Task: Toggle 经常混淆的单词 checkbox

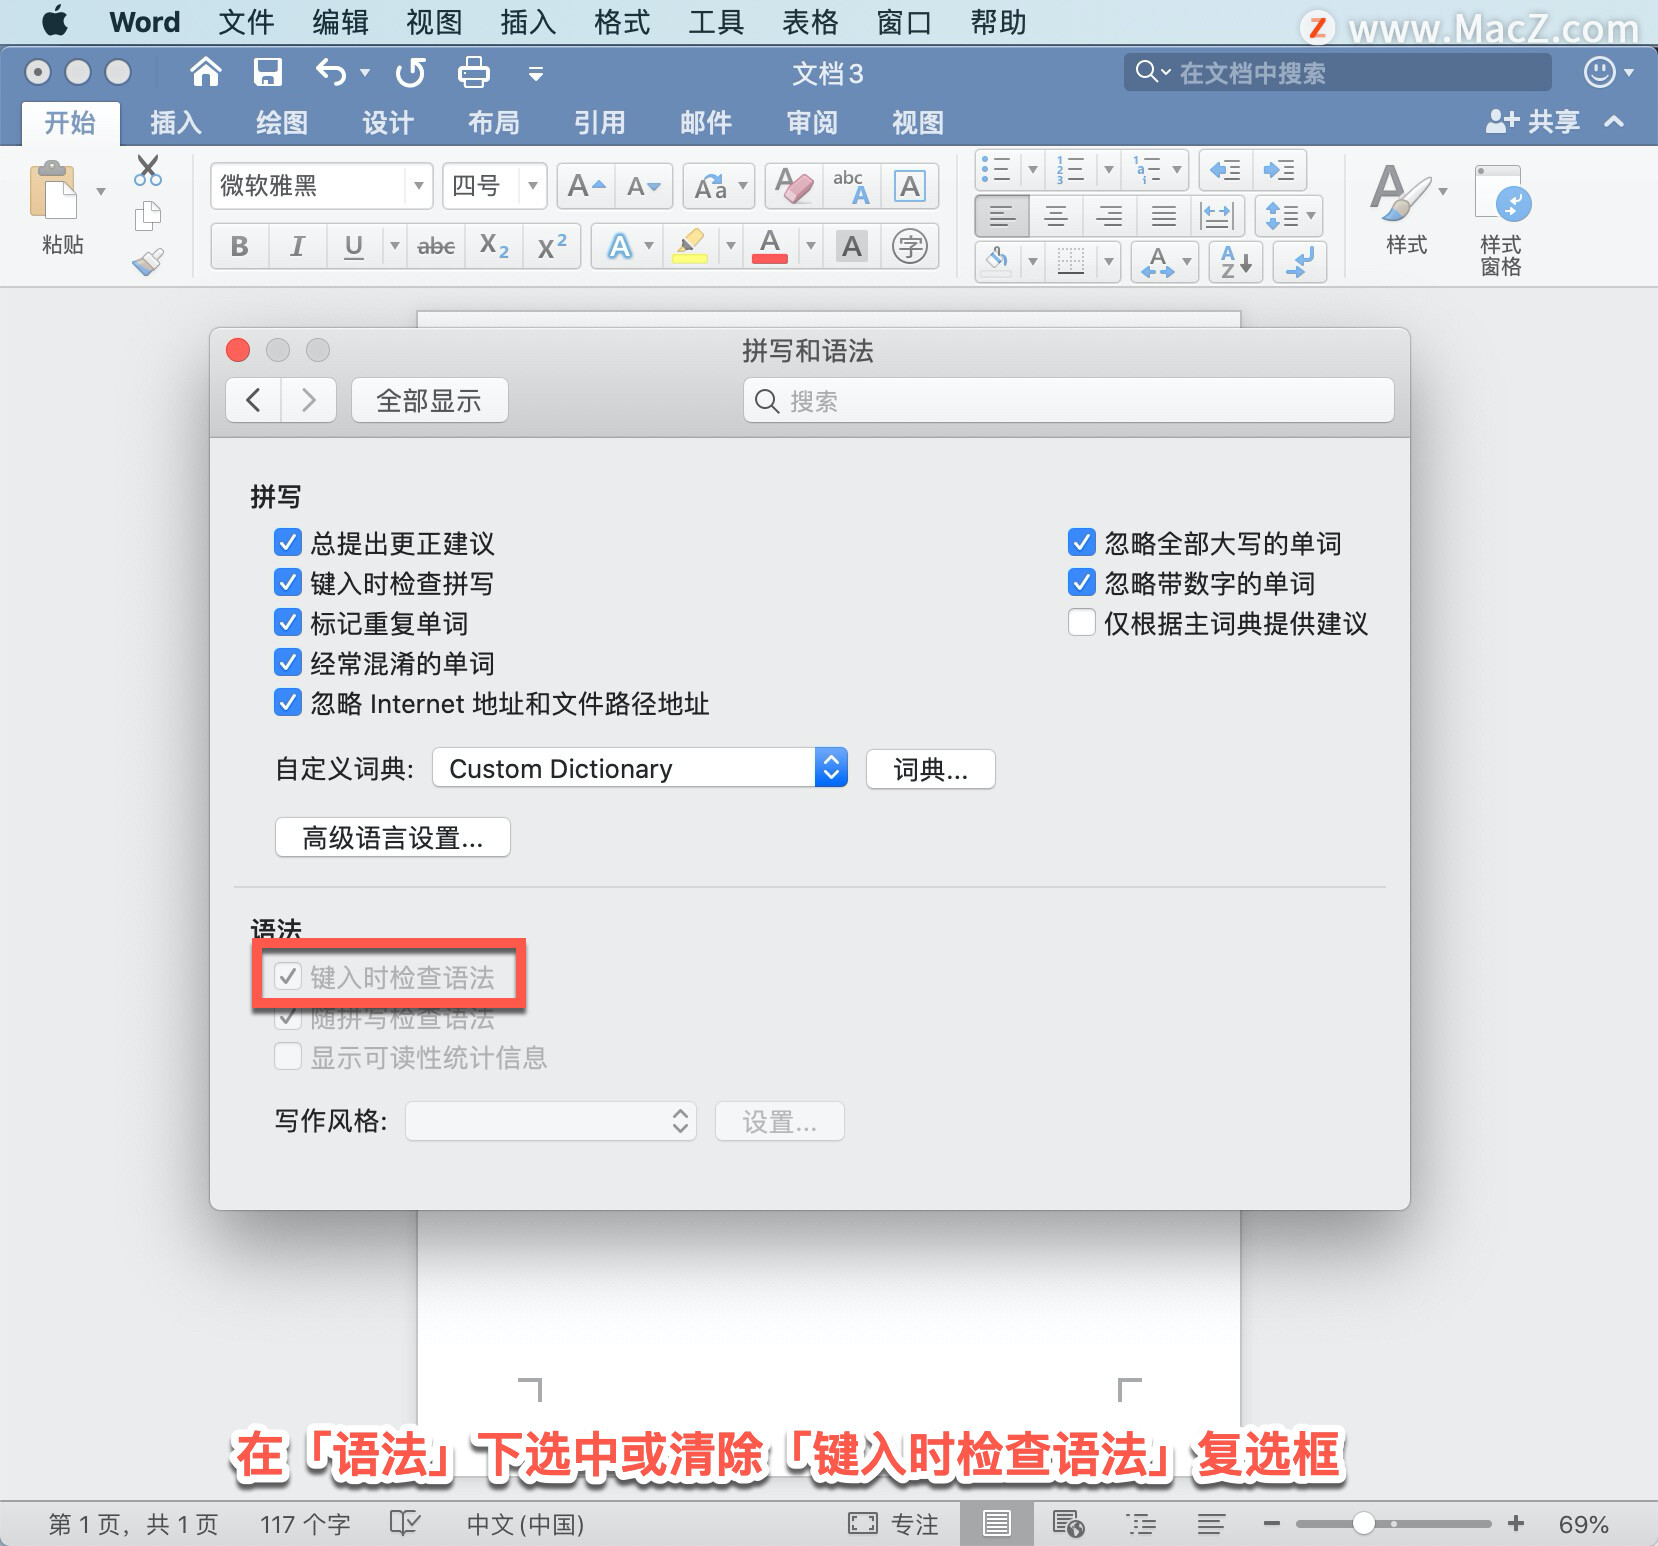Action: point(287,663)
